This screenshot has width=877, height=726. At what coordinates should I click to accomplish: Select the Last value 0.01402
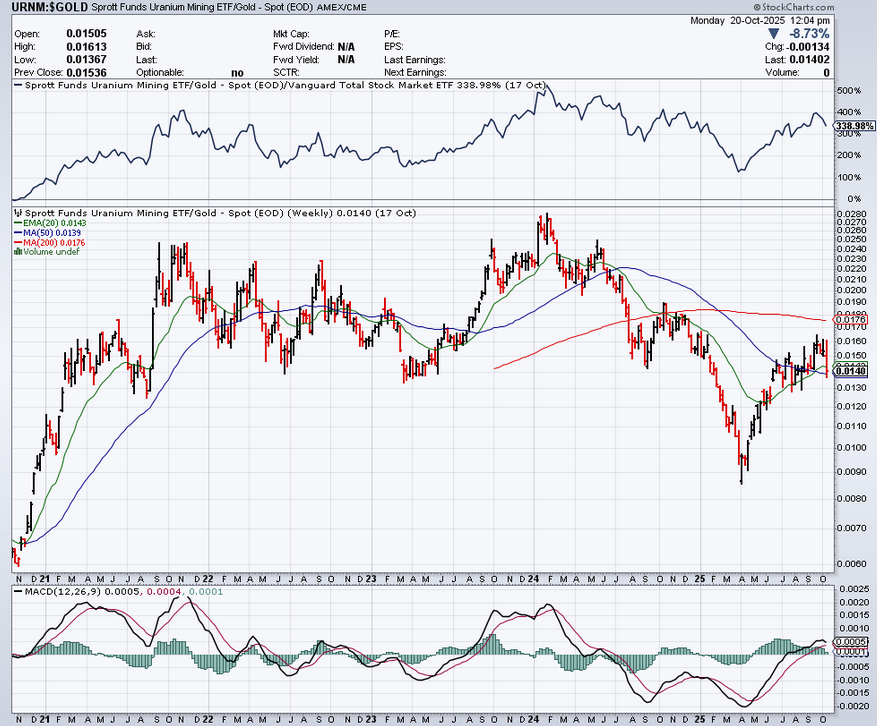[809, 60]
